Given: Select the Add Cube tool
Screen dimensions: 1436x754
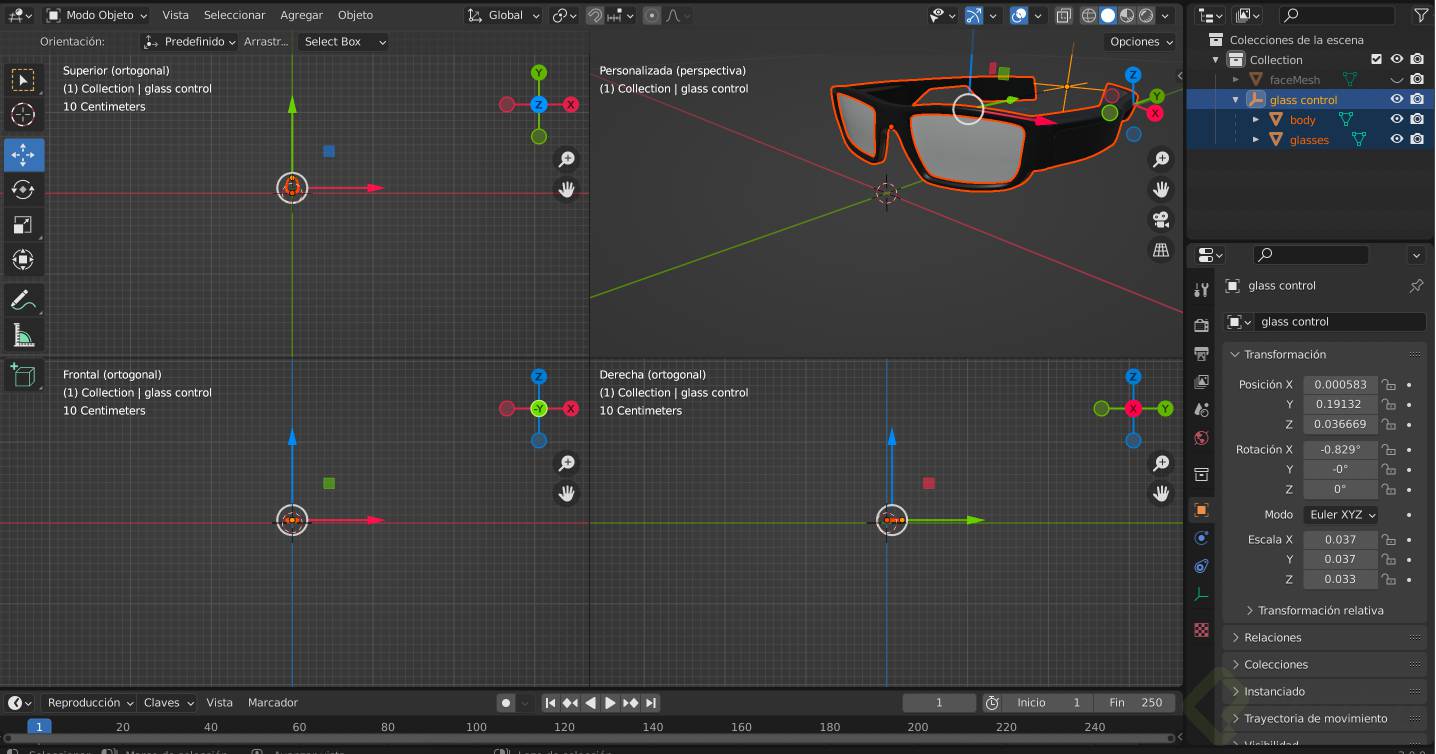Looking at the screenshot, I should point(23,375).
